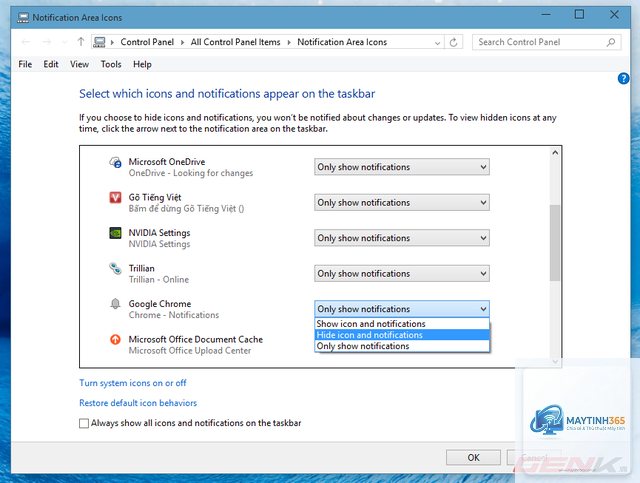This screenshot has width=640, height=483.
Task: Click the Gõ Tiếng Việt red V icon
Action: [x=115, y=198]
